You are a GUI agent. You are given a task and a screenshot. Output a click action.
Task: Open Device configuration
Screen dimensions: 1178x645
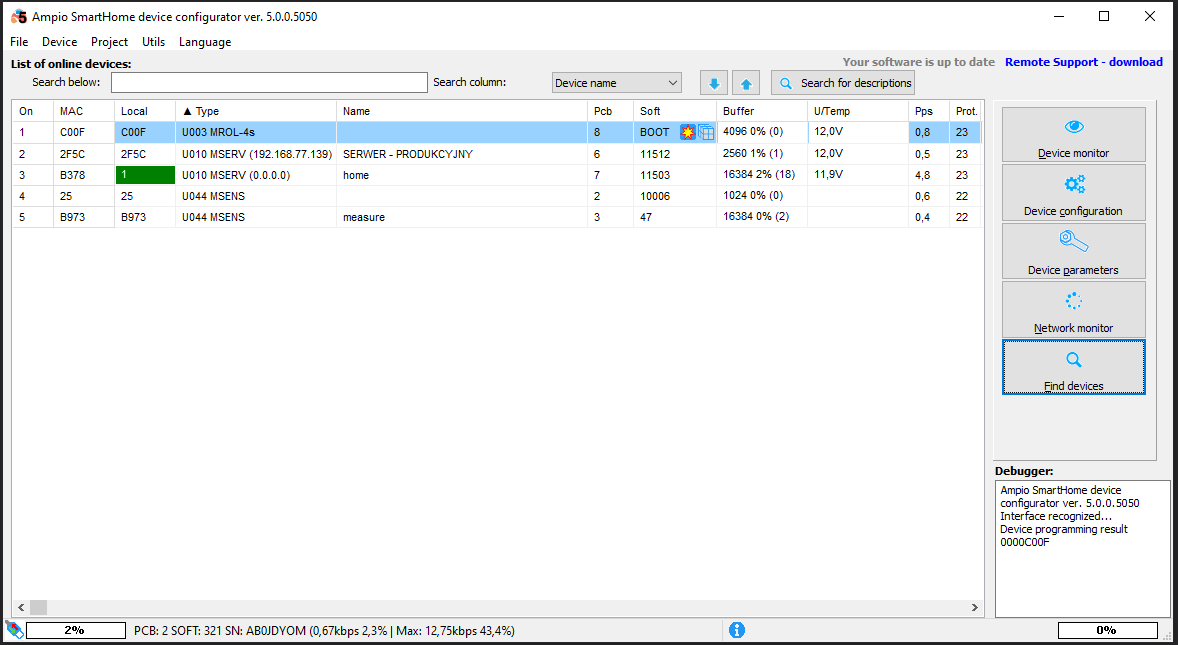[1074, 193]
